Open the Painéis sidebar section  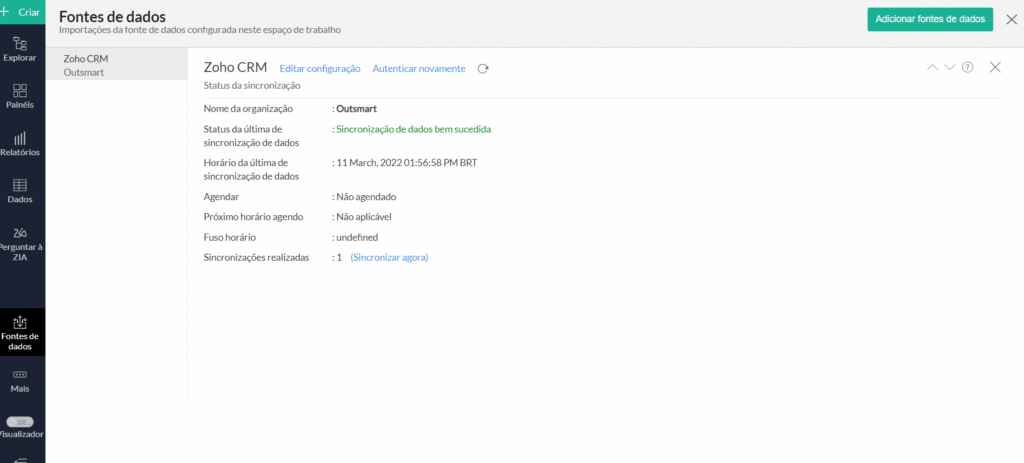click(x=20, y=96)
